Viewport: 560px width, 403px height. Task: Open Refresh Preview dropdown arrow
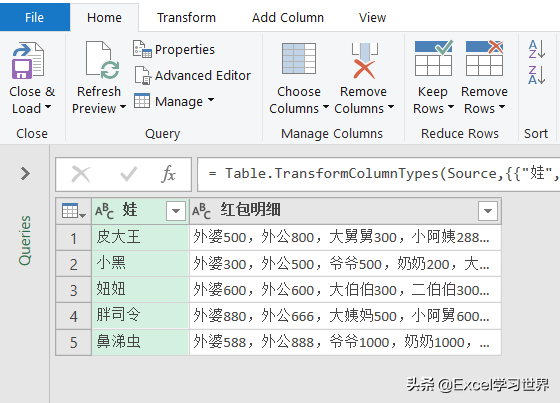[123, 107]
